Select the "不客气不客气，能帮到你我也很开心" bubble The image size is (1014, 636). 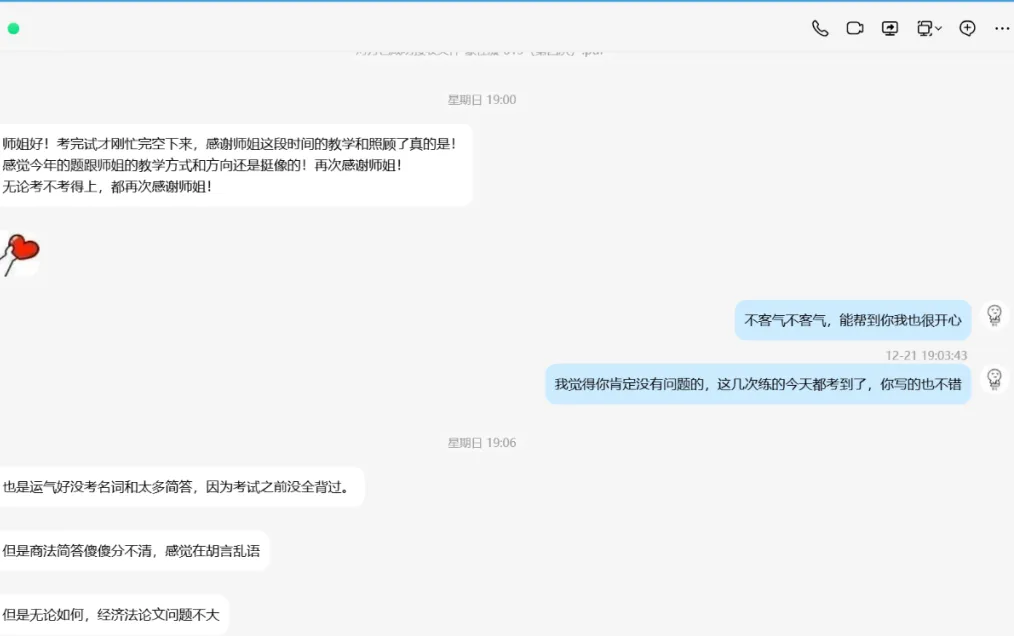point(852,320)
